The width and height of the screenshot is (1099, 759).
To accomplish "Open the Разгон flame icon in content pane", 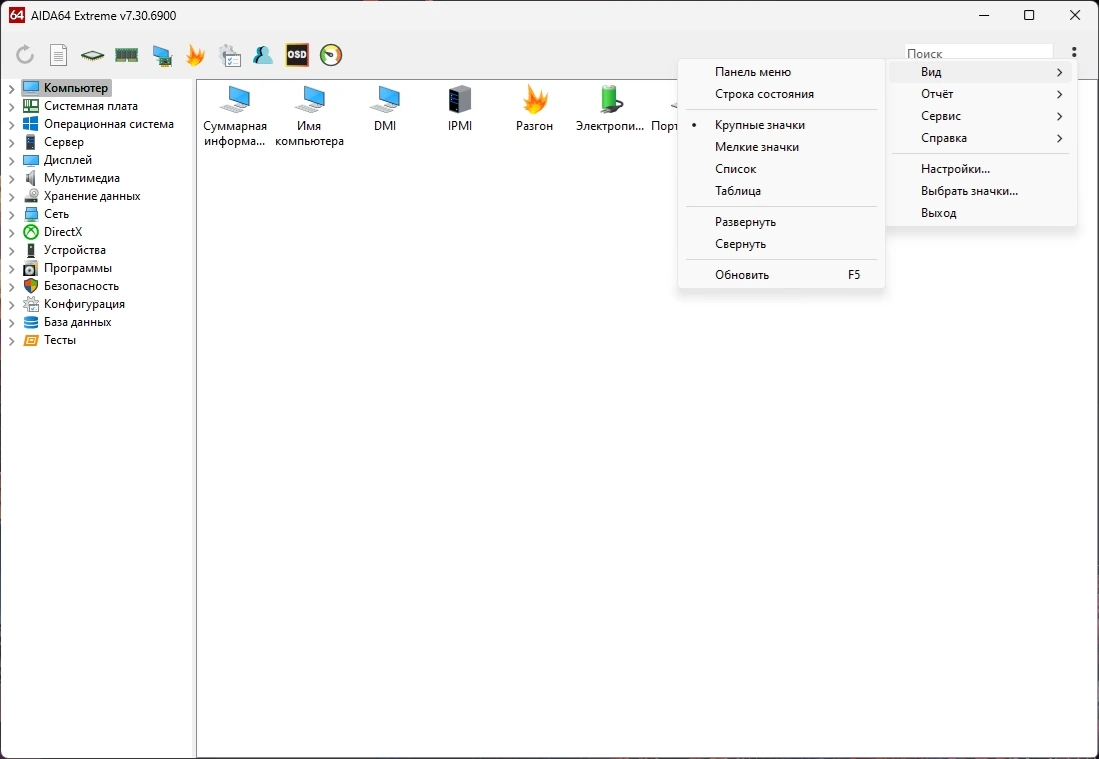I will pos(534,109).
